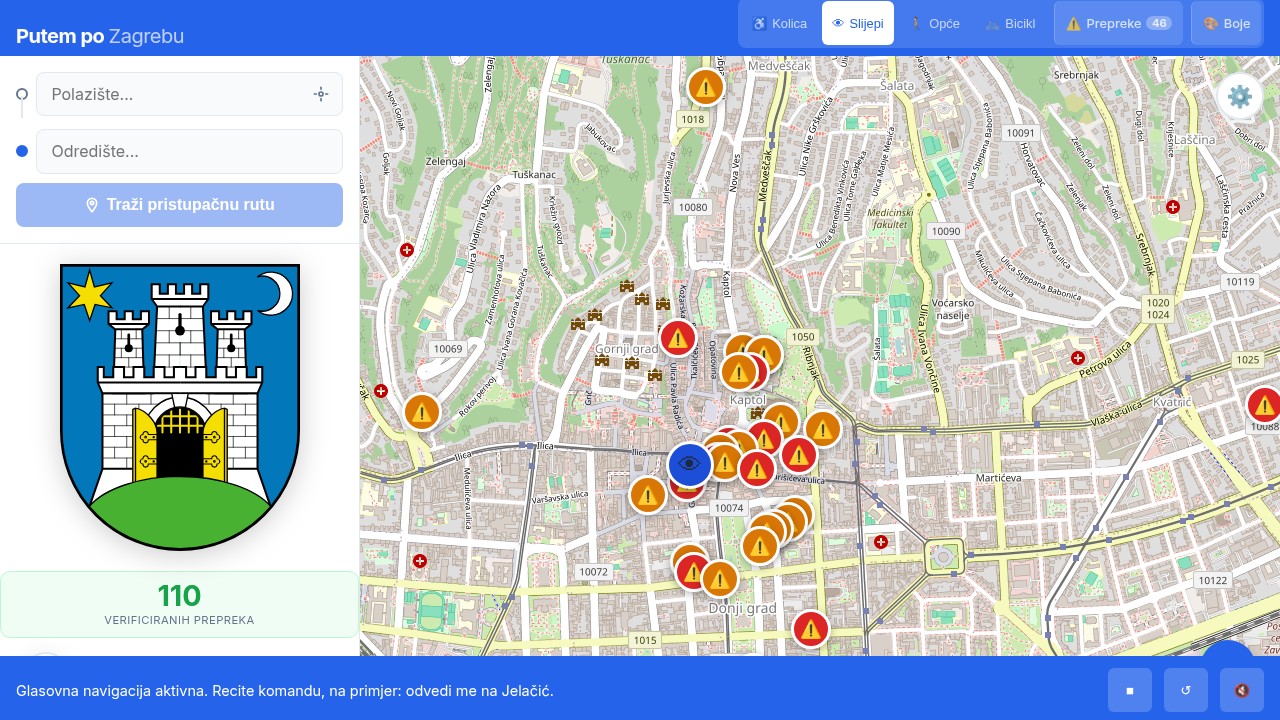Switch to Kolica wheelchair mode
Viewport: 1280px width, 720px height.
[779, 23]
